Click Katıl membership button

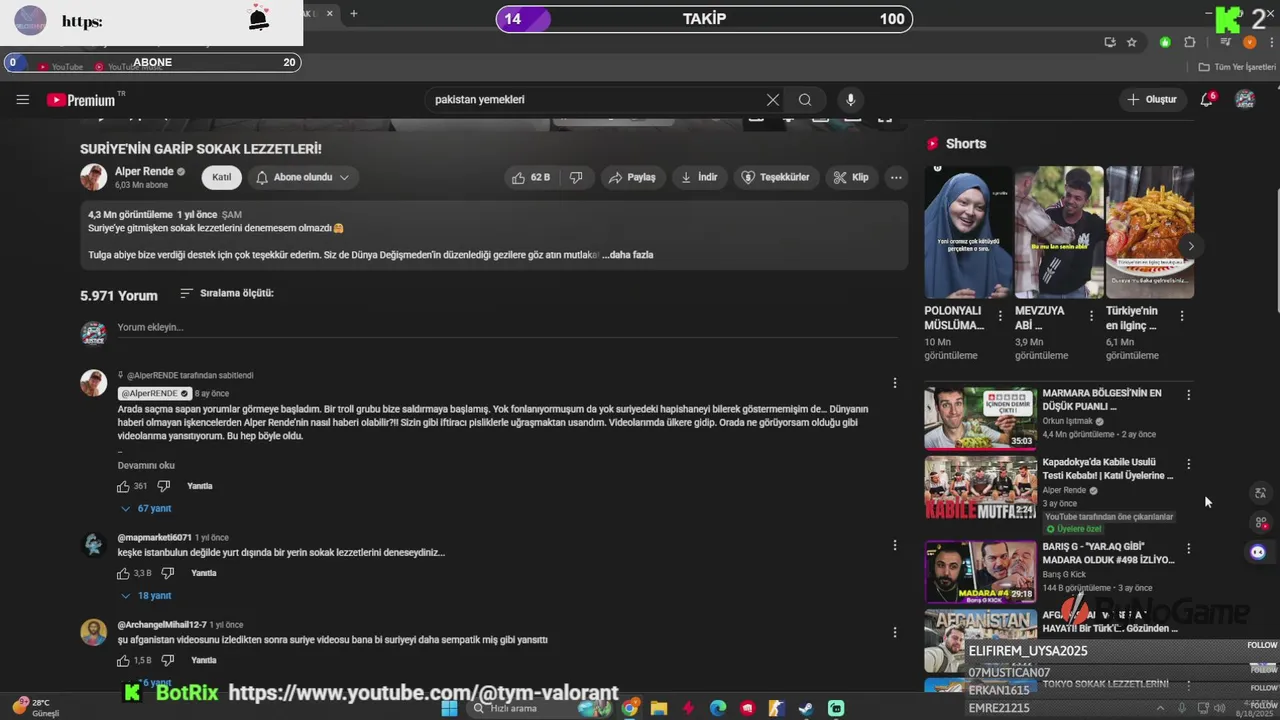[x=221, y=177]
